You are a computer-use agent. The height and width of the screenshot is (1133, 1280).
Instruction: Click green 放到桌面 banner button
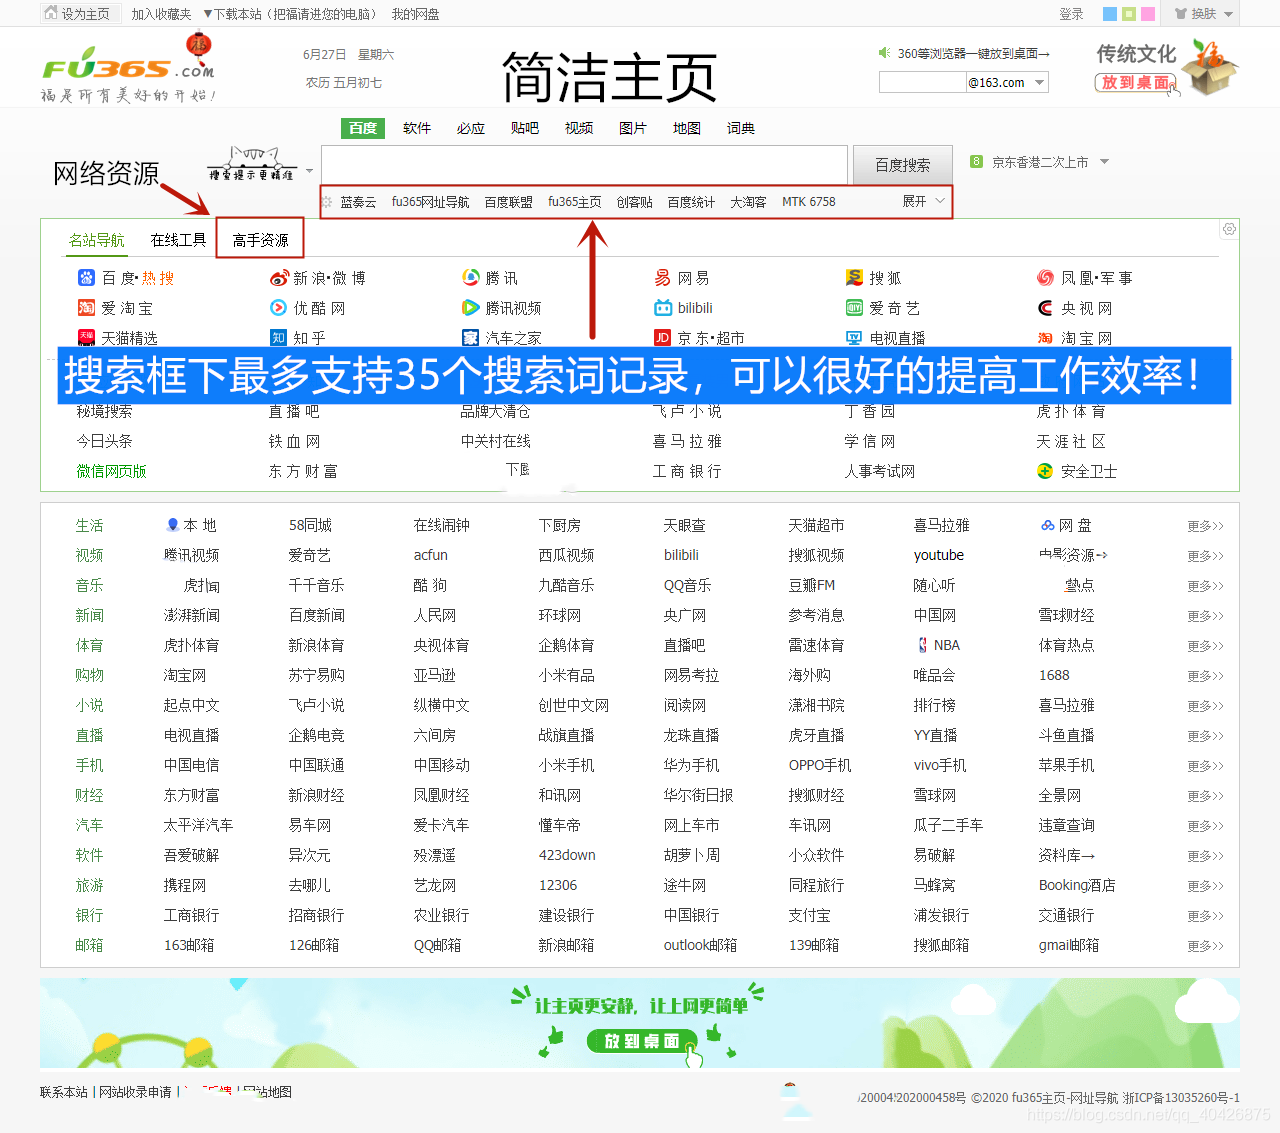click(642, 1041)
